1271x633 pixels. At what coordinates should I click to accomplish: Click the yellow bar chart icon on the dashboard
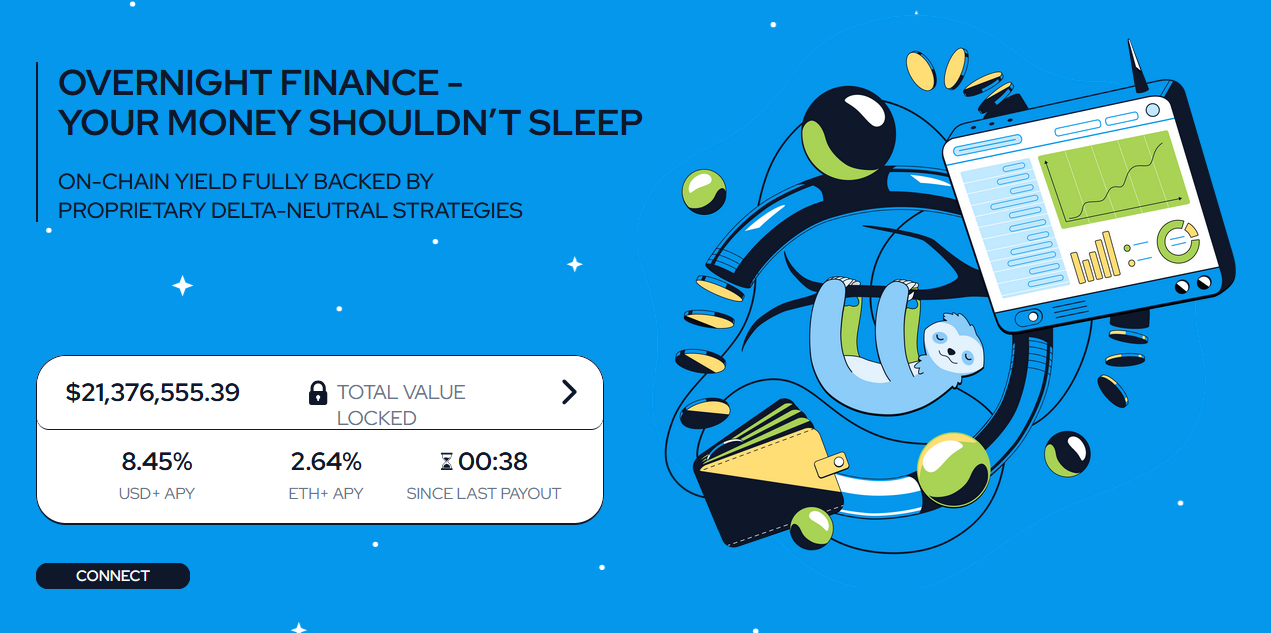(x=1092, y=258)
